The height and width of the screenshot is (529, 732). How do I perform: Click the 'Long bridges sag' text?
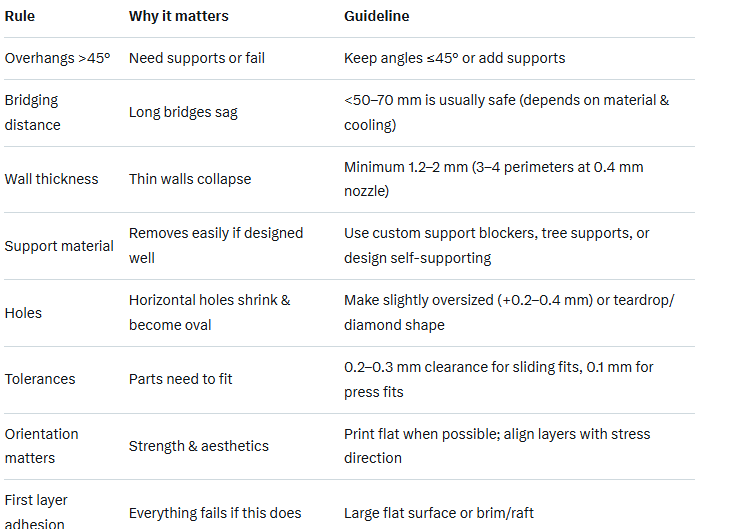(x=183, y=112)
